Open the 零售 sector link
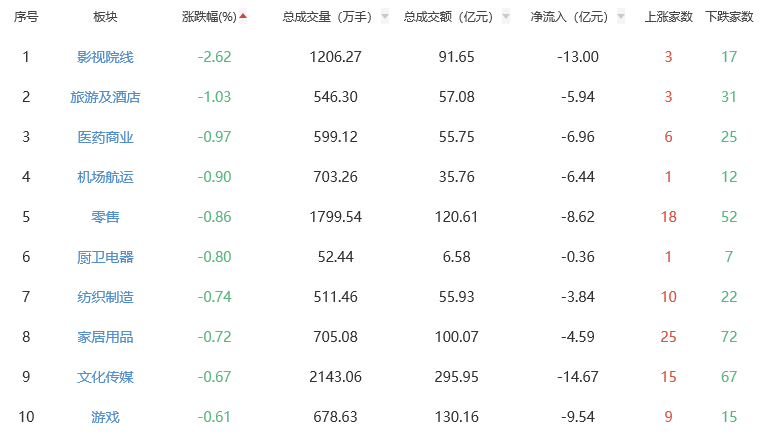This screenshot has height=438, width=771. pyautogui.click(x=105, y=217)
